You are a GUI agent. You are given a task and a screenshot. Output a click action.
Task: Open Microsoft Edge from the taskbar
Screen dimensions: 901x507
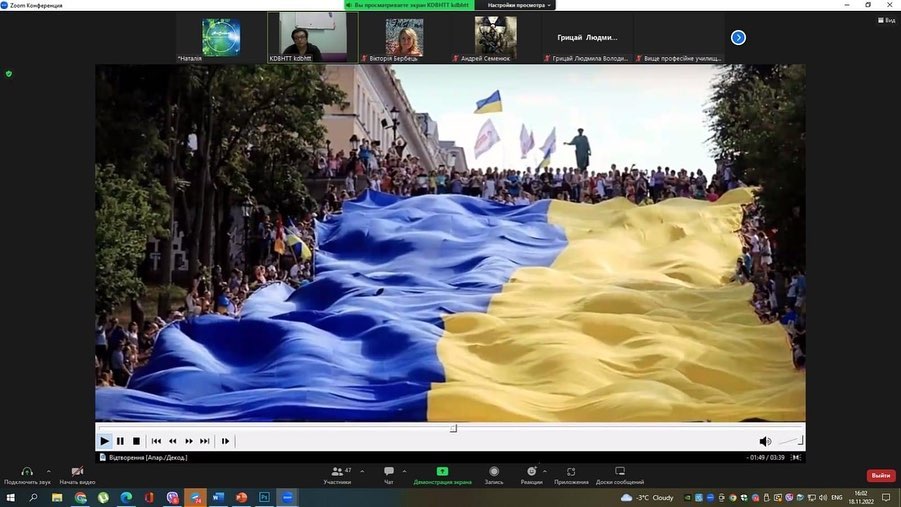126,497
